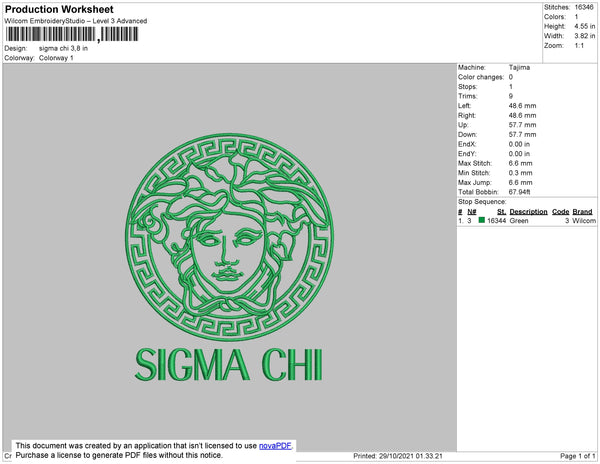Select the green thread color swatch
The width and height of the screenshot is (600, 464).
[x=482, y=220]
